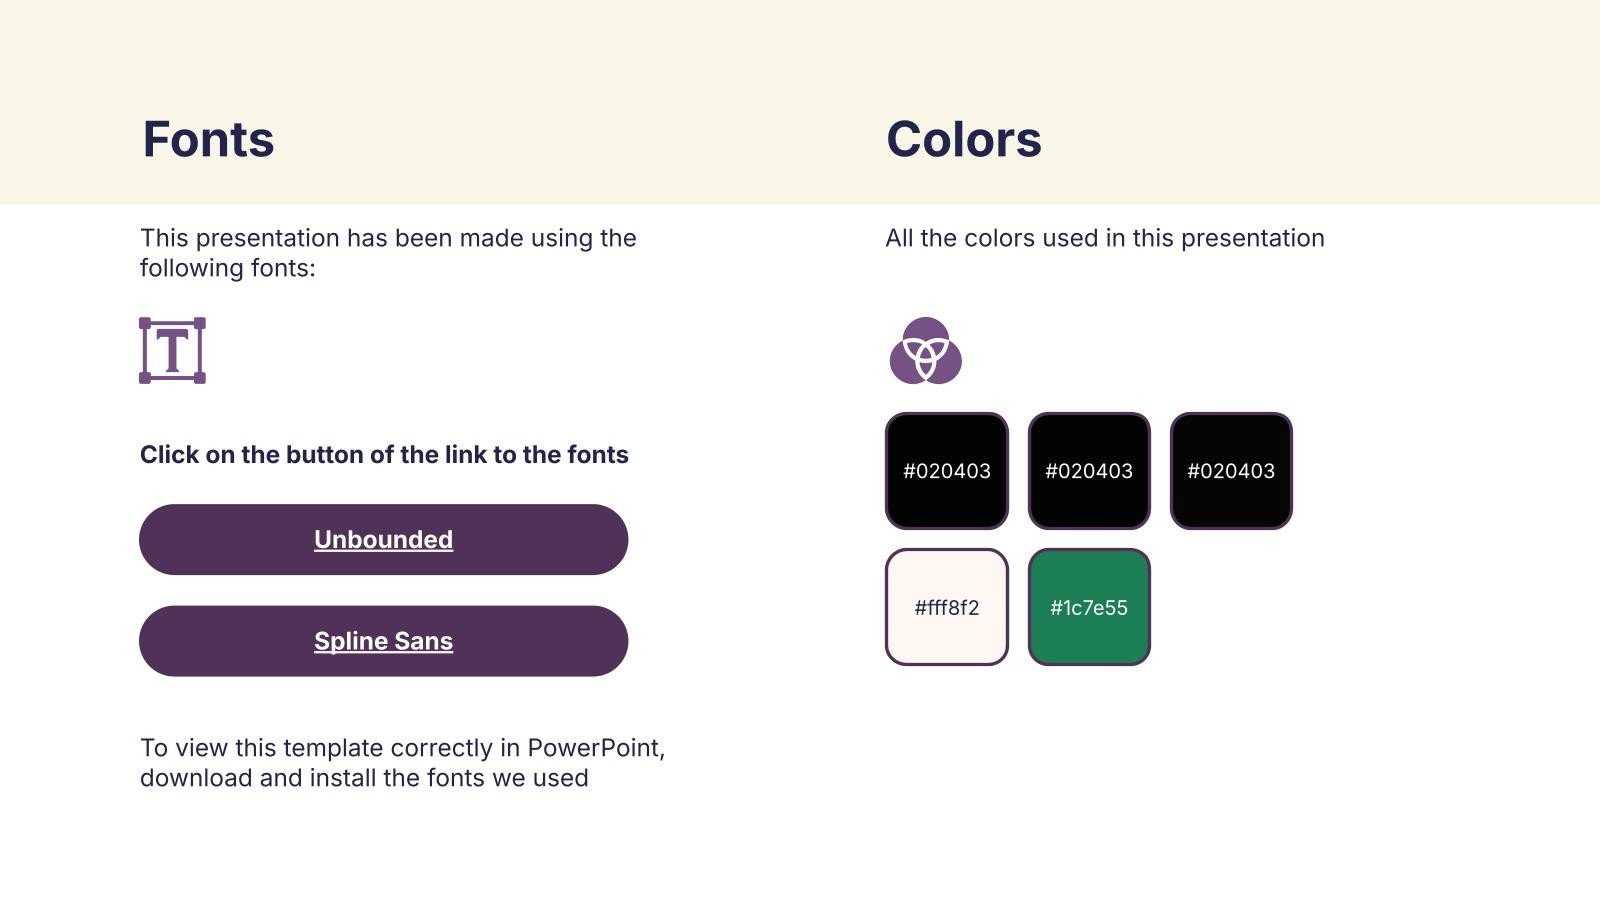The width and height of the screenshot is (1600, 900).
Task: Click the text box T icon
Action: 172,351
